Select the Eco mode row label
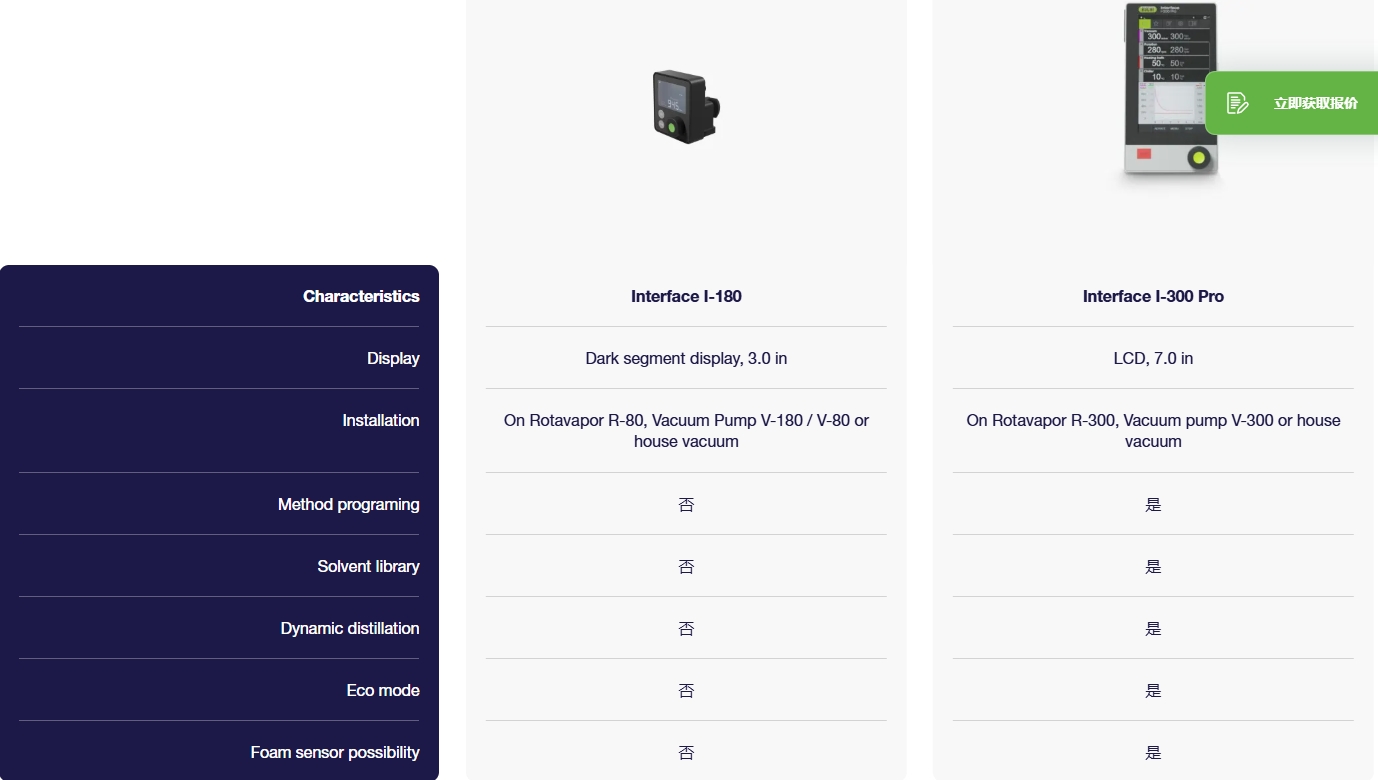Viewport: 1378px width, 780px height. (x=382, y=690)
